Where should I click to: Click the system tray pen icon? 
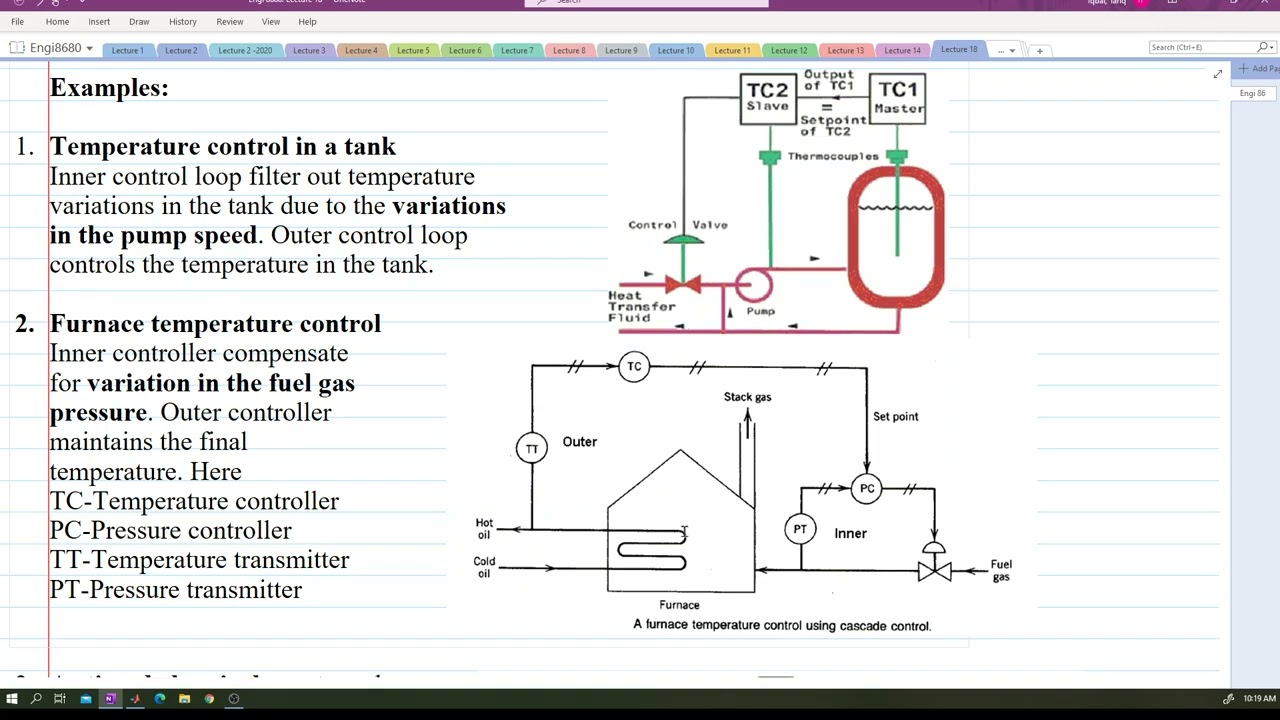(x=1228, y=699)
